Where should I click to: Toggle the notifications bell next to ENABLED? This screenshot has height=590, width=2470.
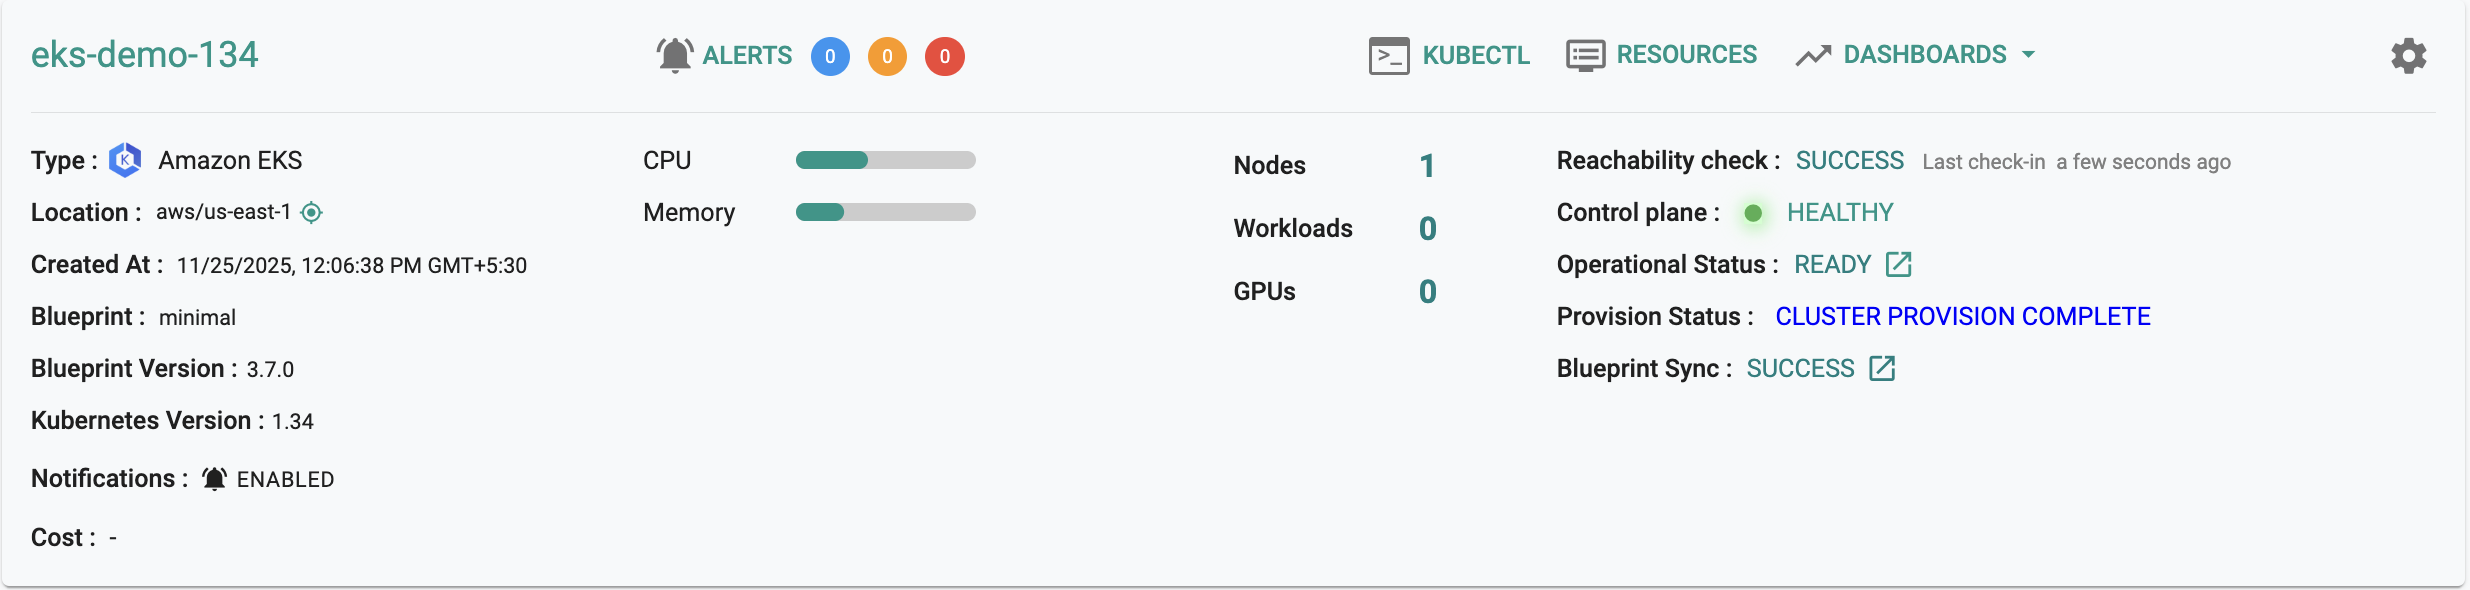[x=214, y=479]
